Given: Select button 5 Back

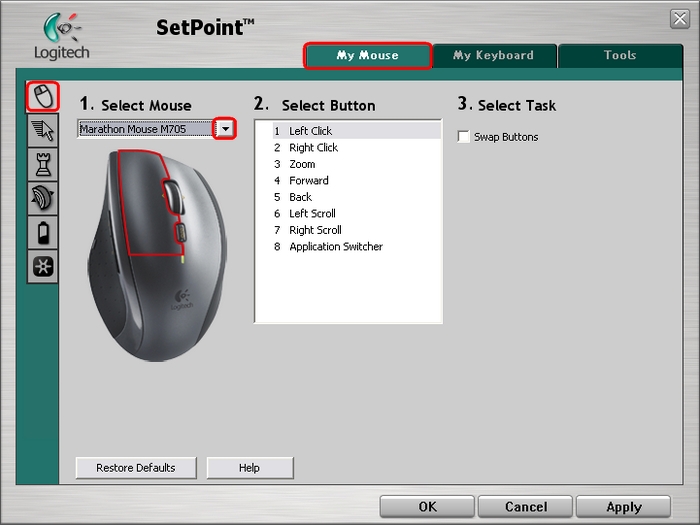Looking at the screenshot, I should 357,197.
